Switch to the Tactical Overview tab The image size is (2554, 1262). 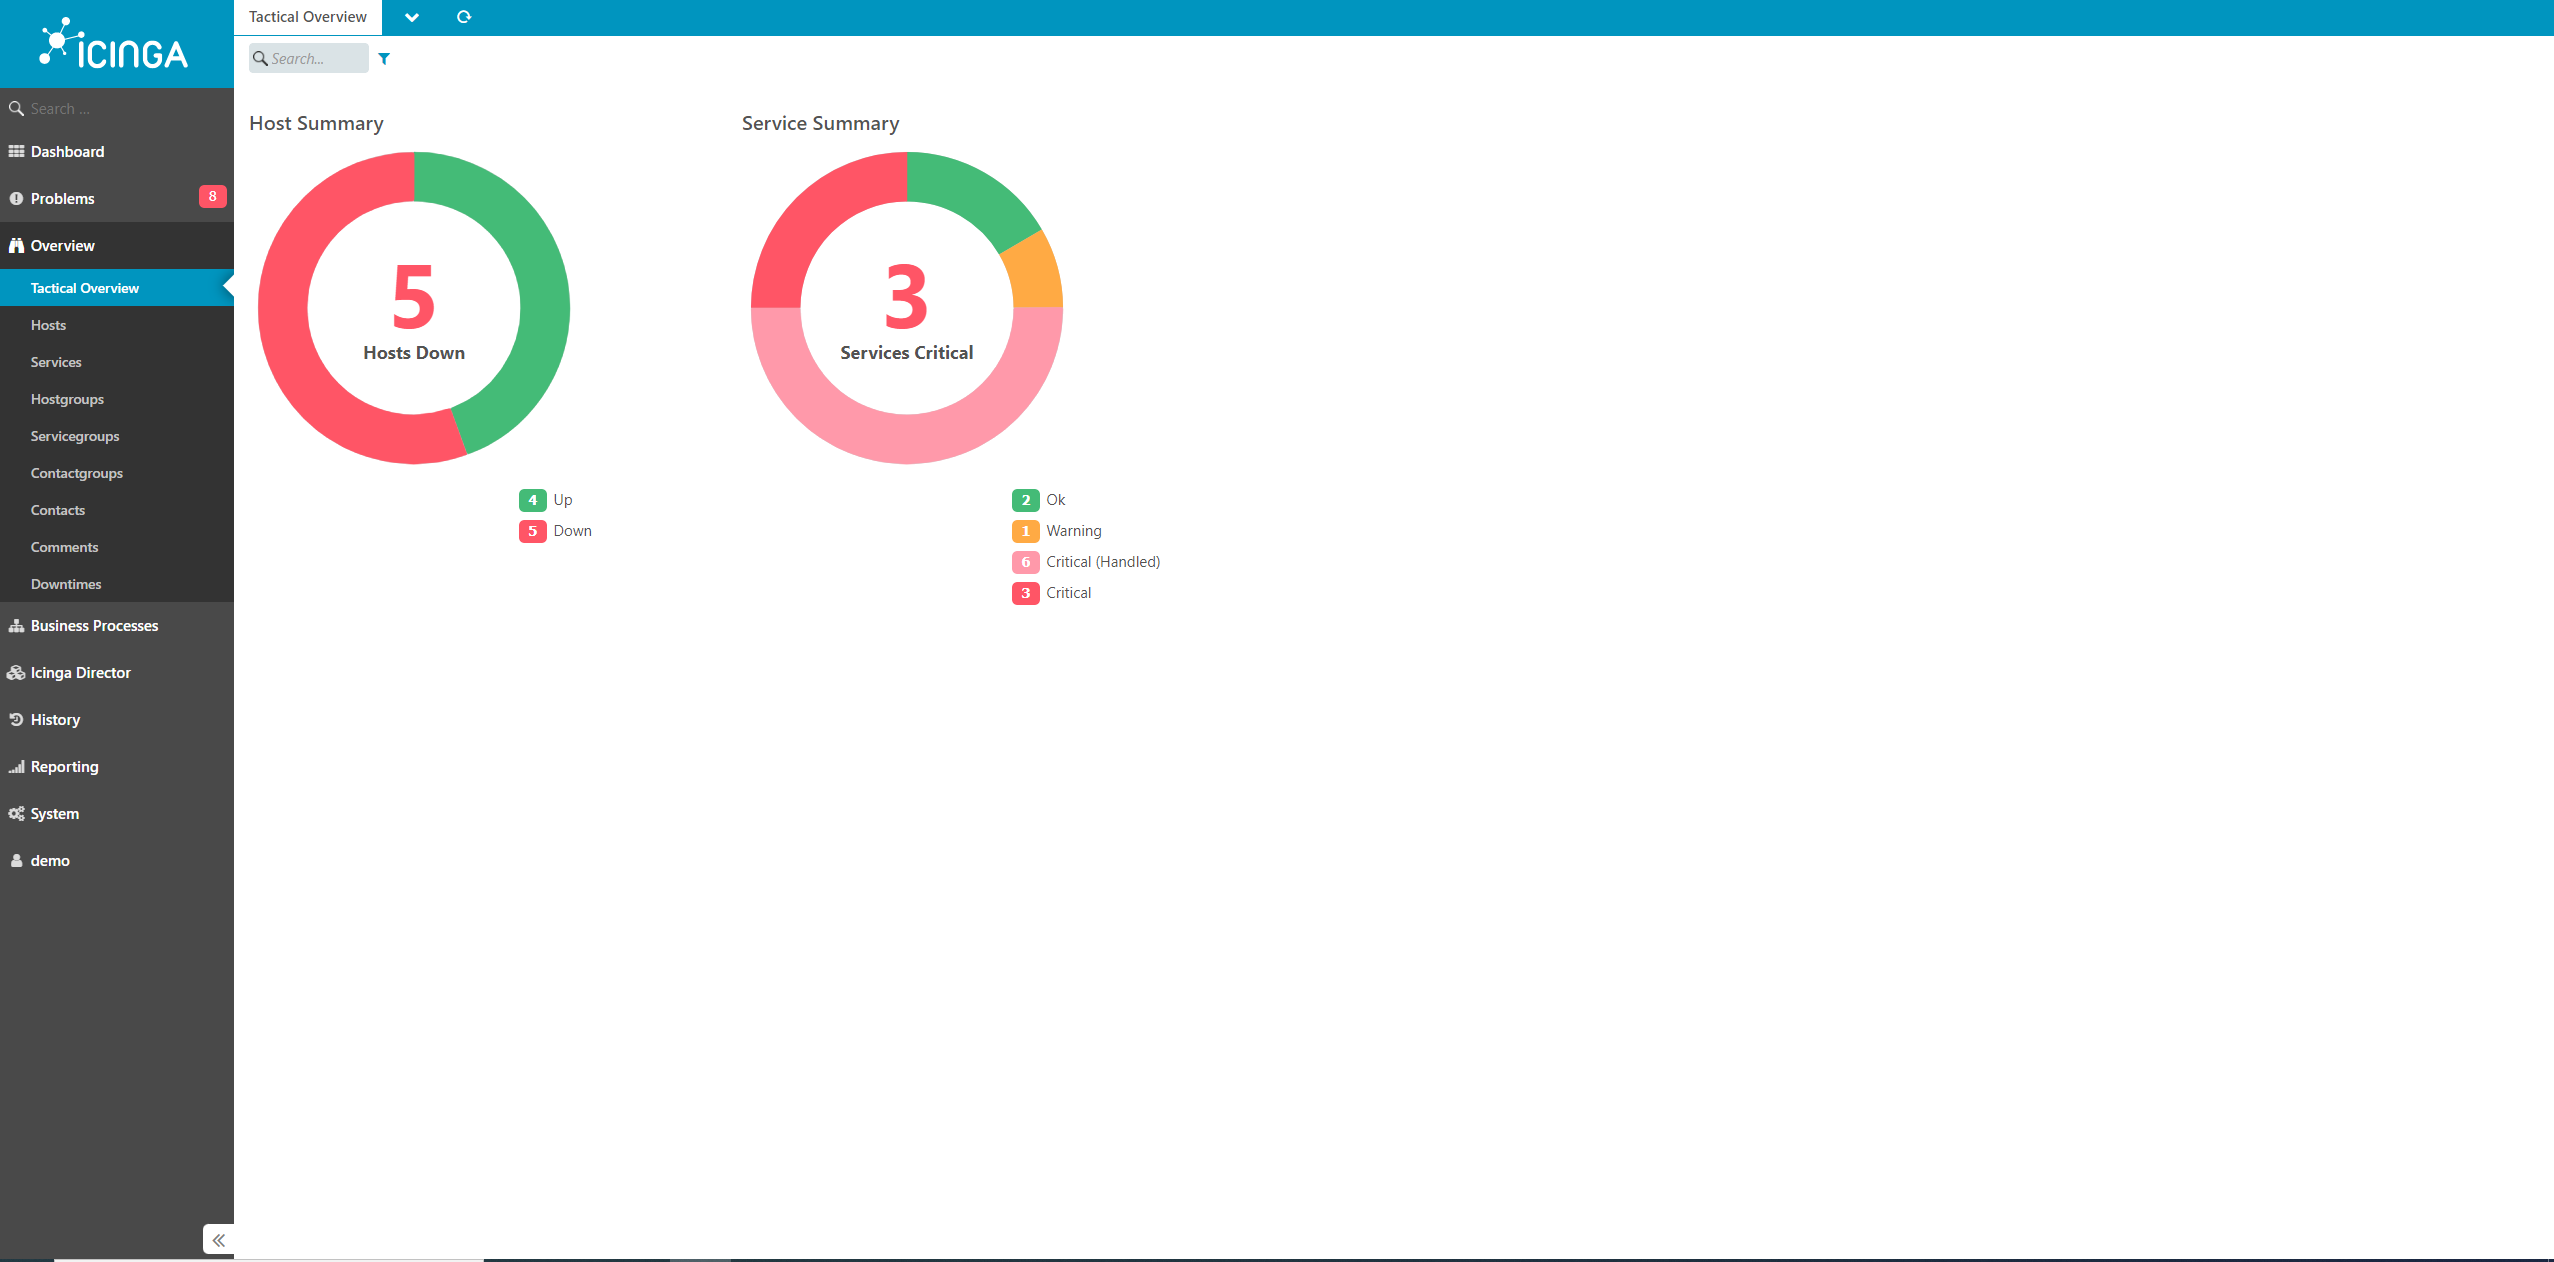click(307, 17)
